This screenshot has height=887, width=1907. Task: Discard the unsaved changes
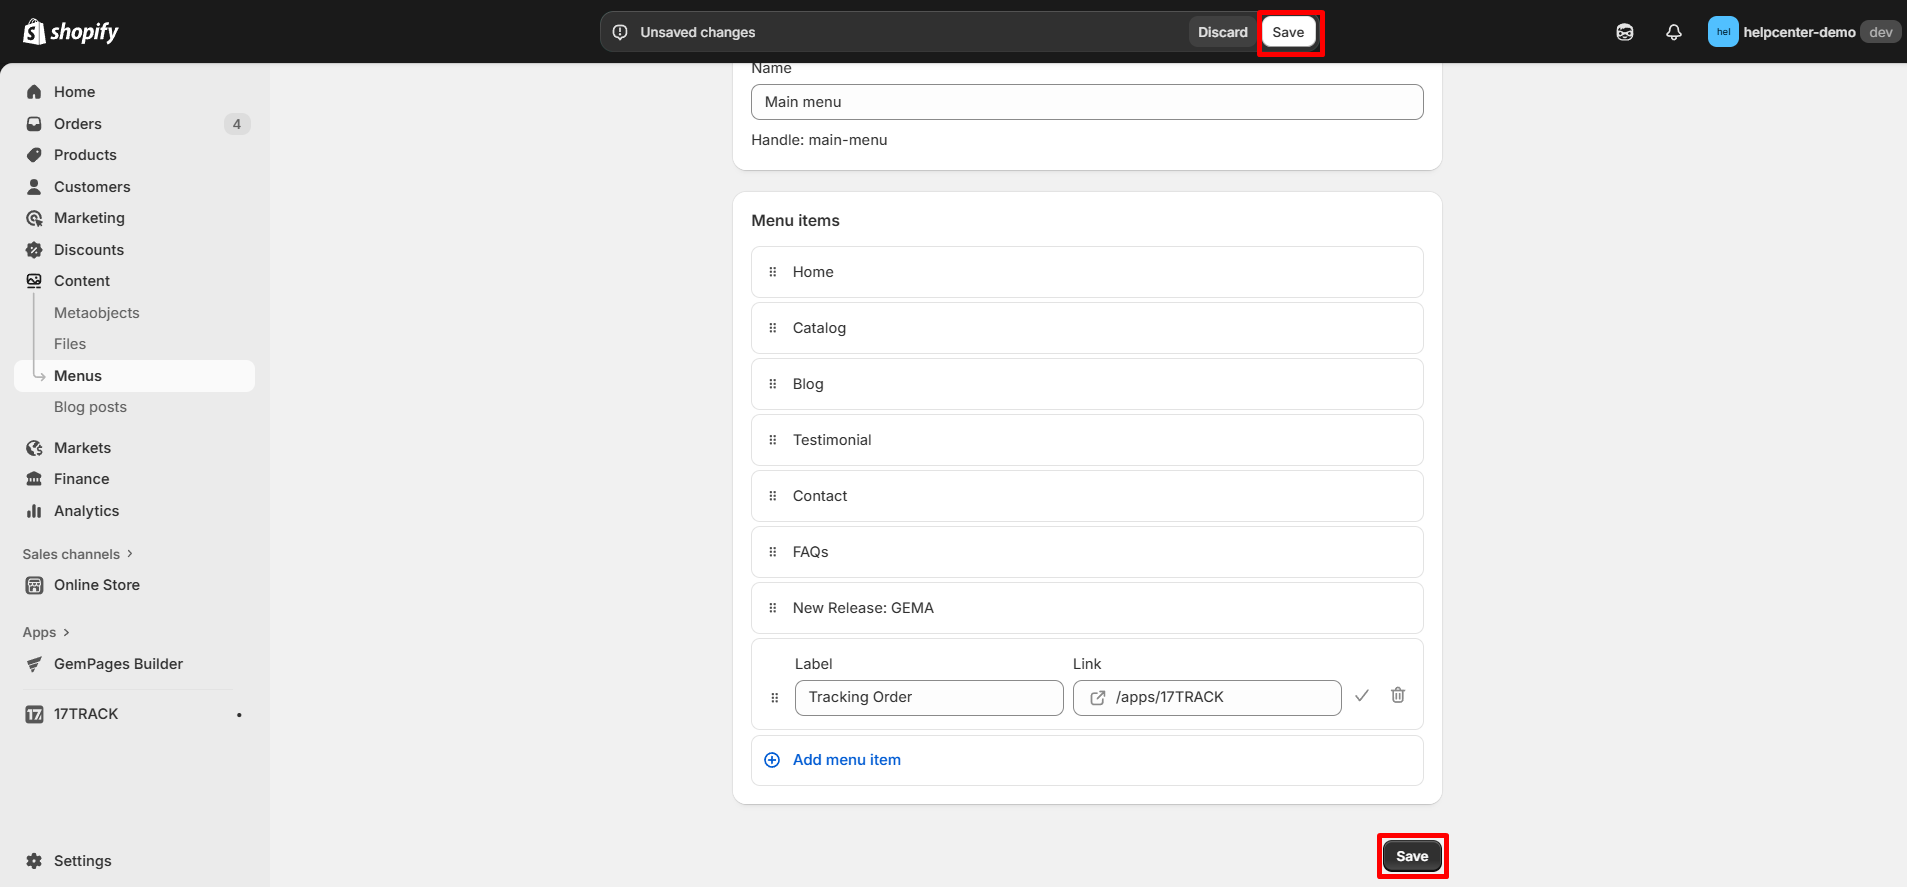coord(1222,32)
